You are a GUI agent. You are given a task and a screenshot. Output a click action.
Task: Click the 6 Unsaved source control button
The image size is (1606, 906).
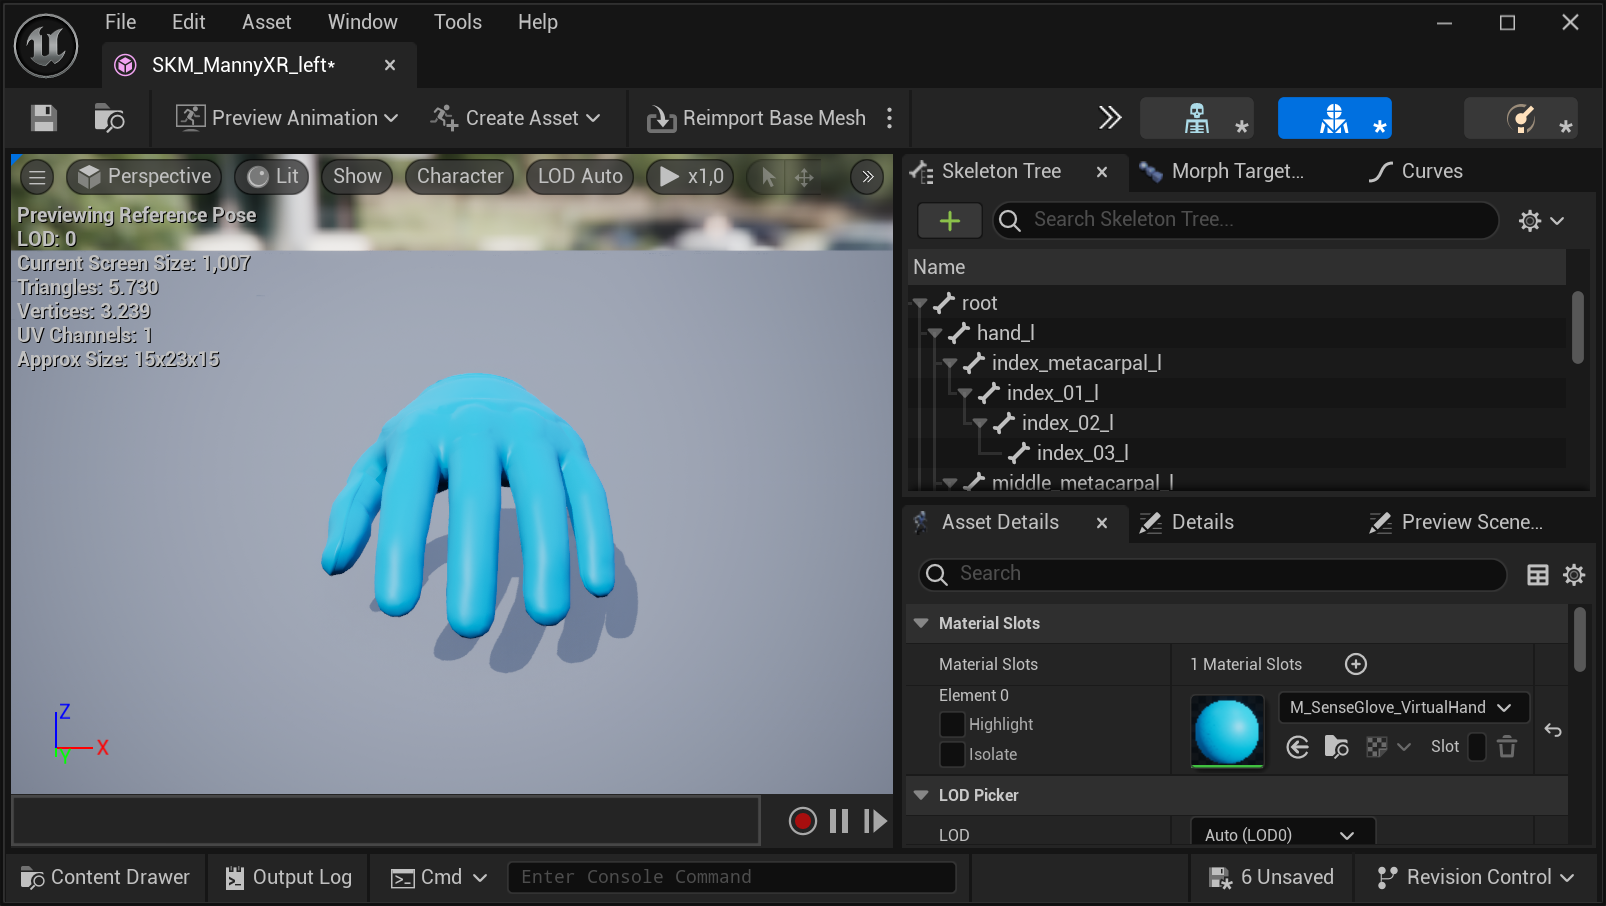coord(1271,877)
